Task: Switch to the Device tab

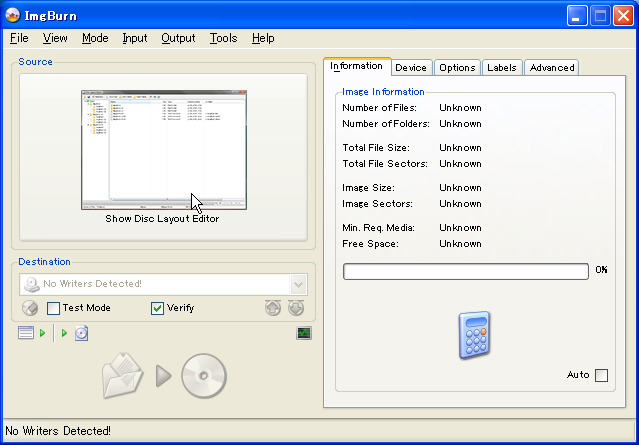Action: tap(411, 68)
